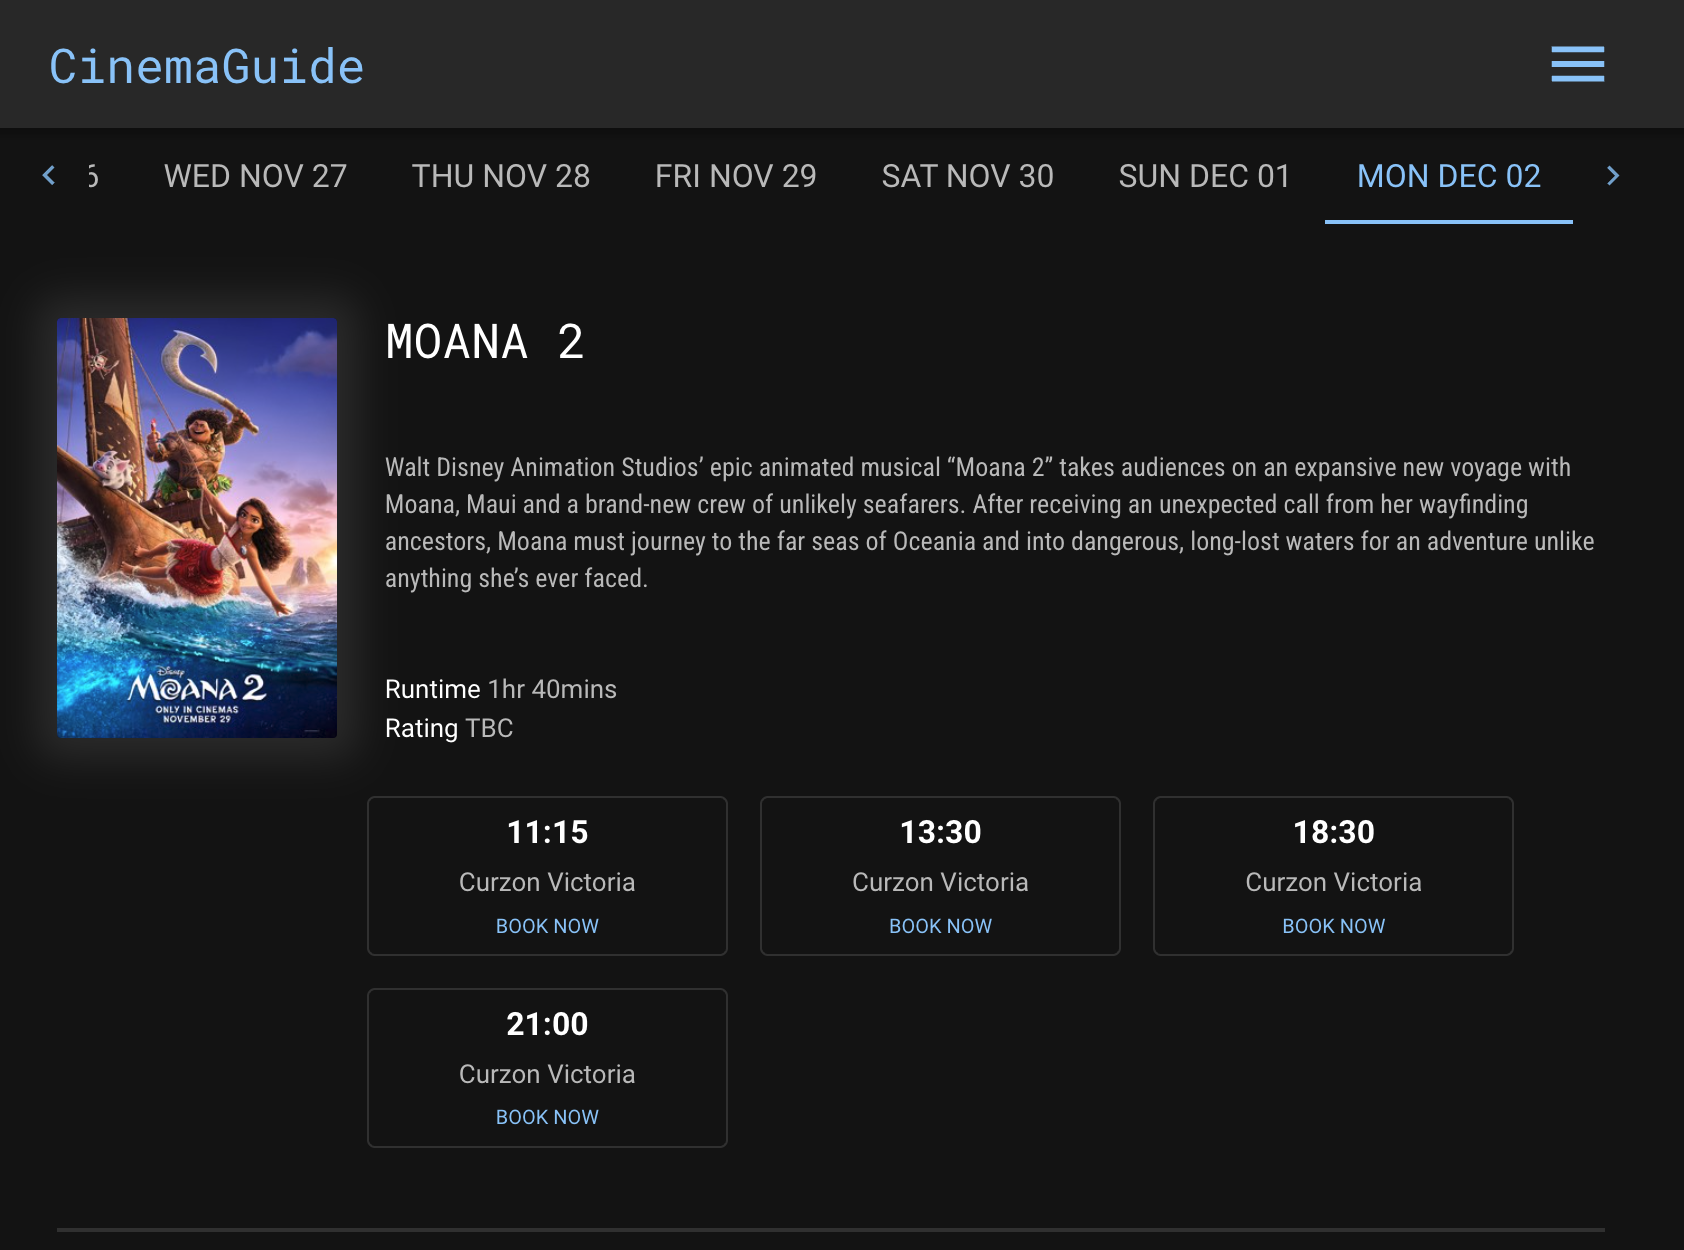
Task: Click the 18:30 showtime text
Action: [x=1333, y=832]
